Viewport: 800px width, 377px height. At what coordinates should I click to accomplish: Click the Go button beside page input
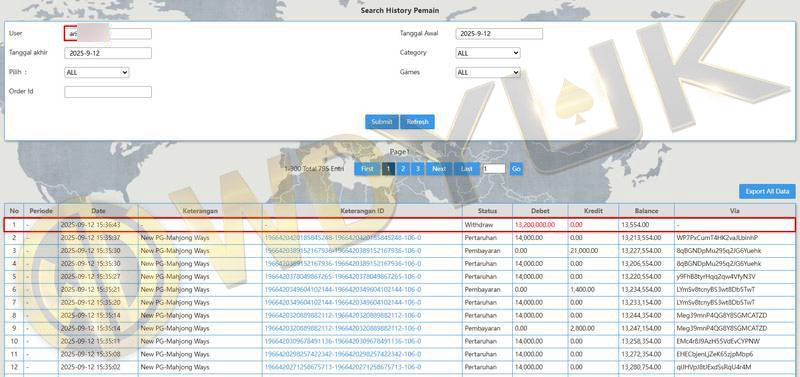(516, 169)
